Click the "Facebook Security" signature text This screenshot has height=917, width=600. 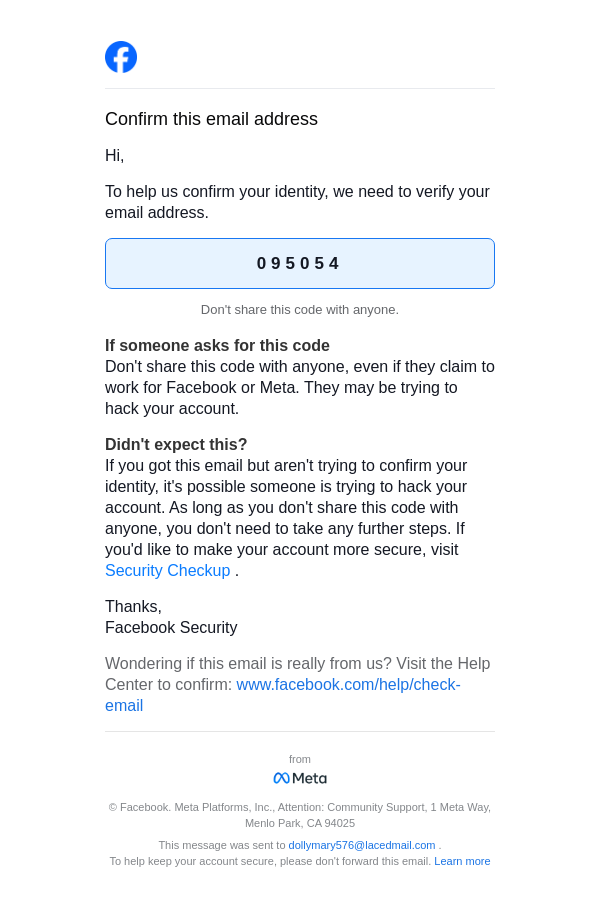171,628
